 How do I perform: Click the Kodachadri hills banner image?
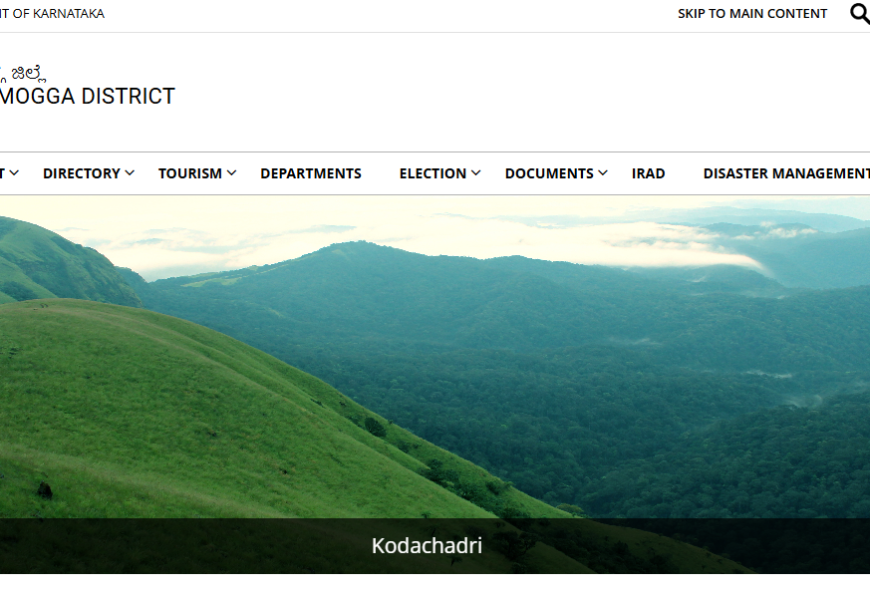point(435,357)
